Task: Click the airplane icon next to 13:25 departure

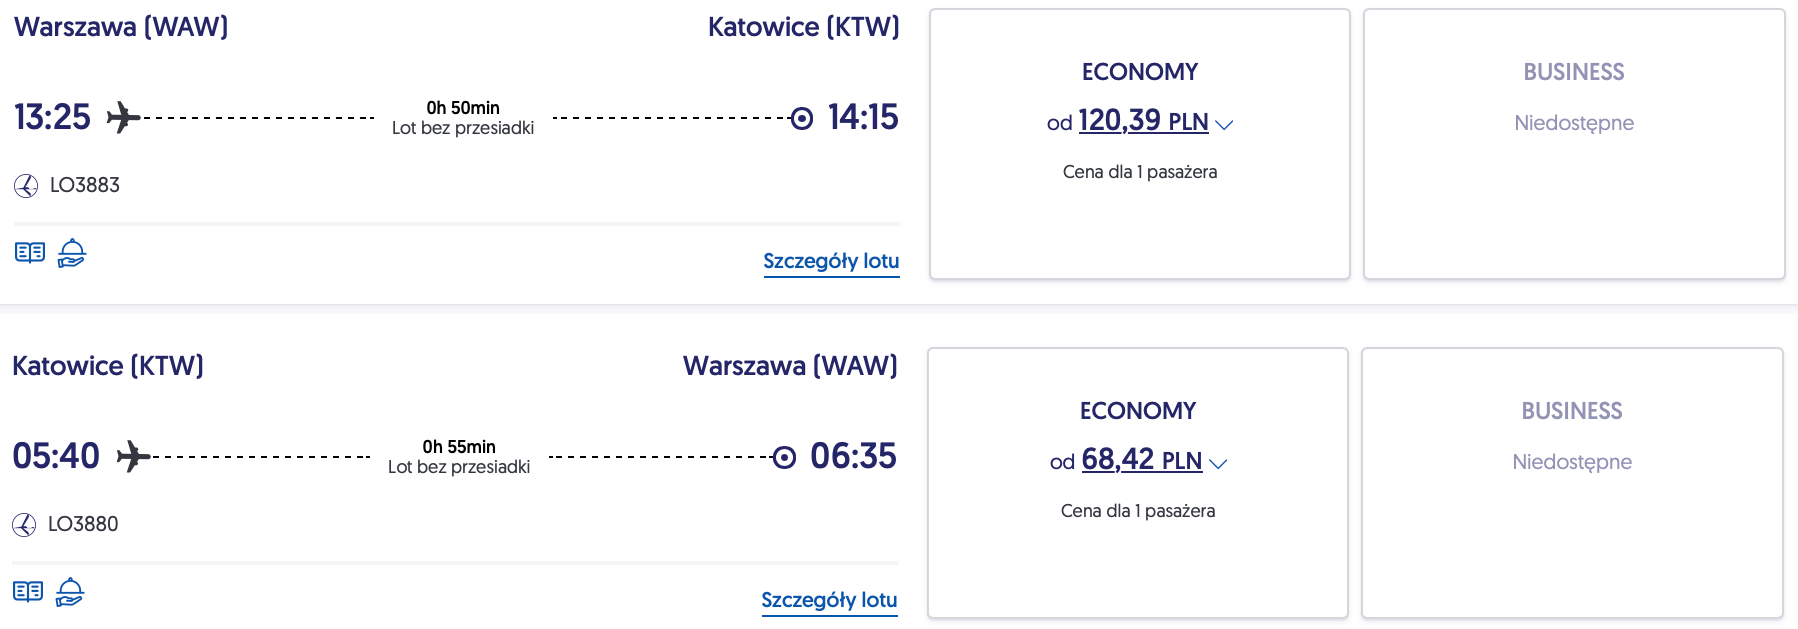Action: (x=123, y=117)
